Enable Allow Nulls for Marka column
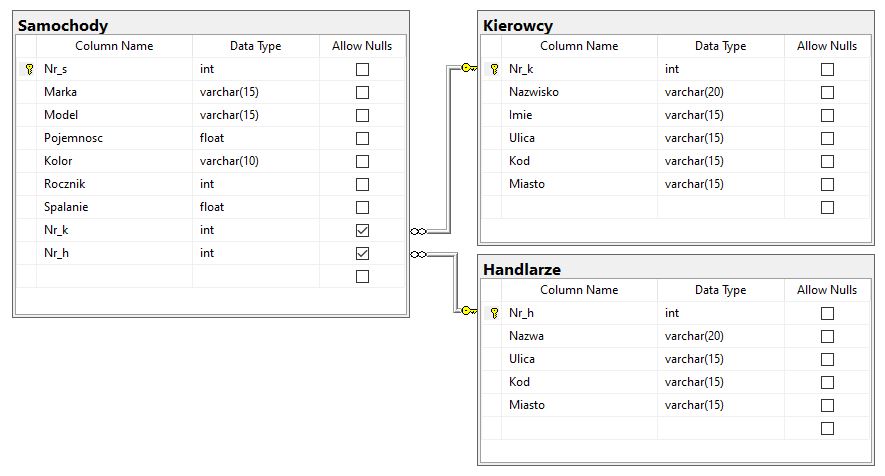 (x=362, y=92)
